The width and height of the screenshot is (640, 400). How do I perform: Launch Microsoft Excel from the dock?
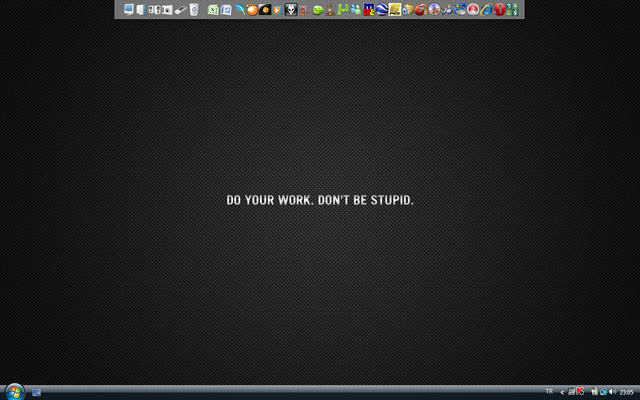tap(213, 10)
